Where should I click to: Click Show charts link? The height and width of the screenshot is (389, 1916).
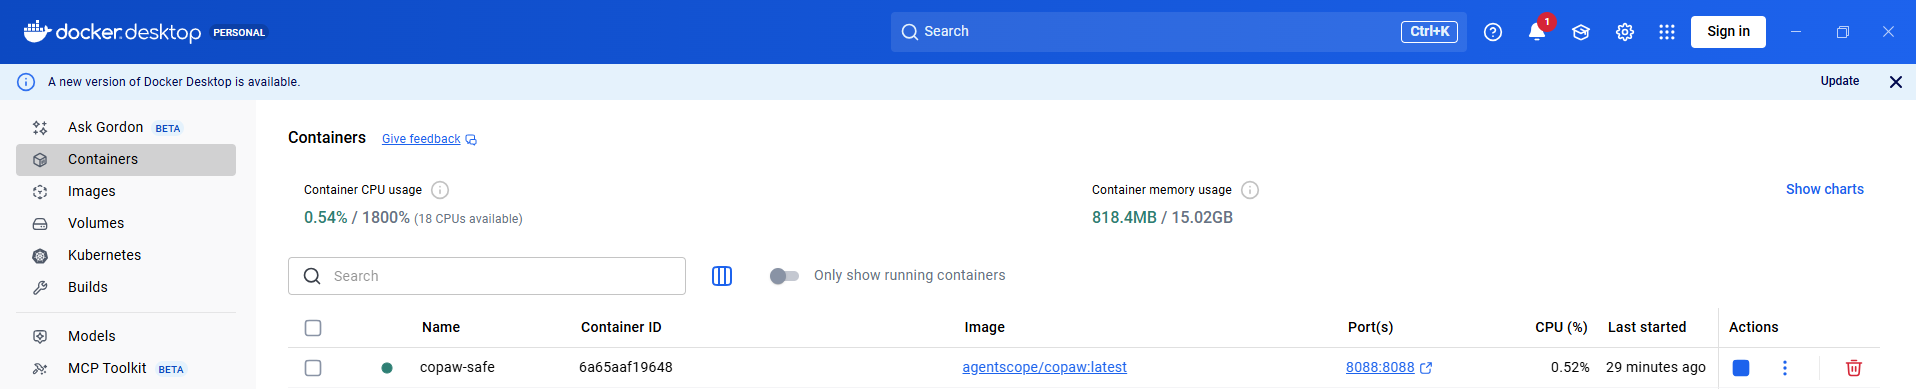tap(1825, 189)
